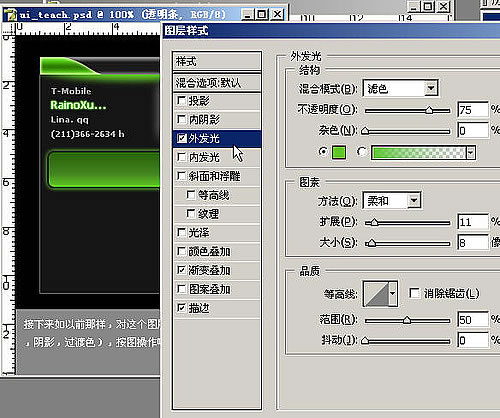500x418 pixels.
Task: Enable the 投影 drop shadow checkbox
Action: (x=181, y=100)
